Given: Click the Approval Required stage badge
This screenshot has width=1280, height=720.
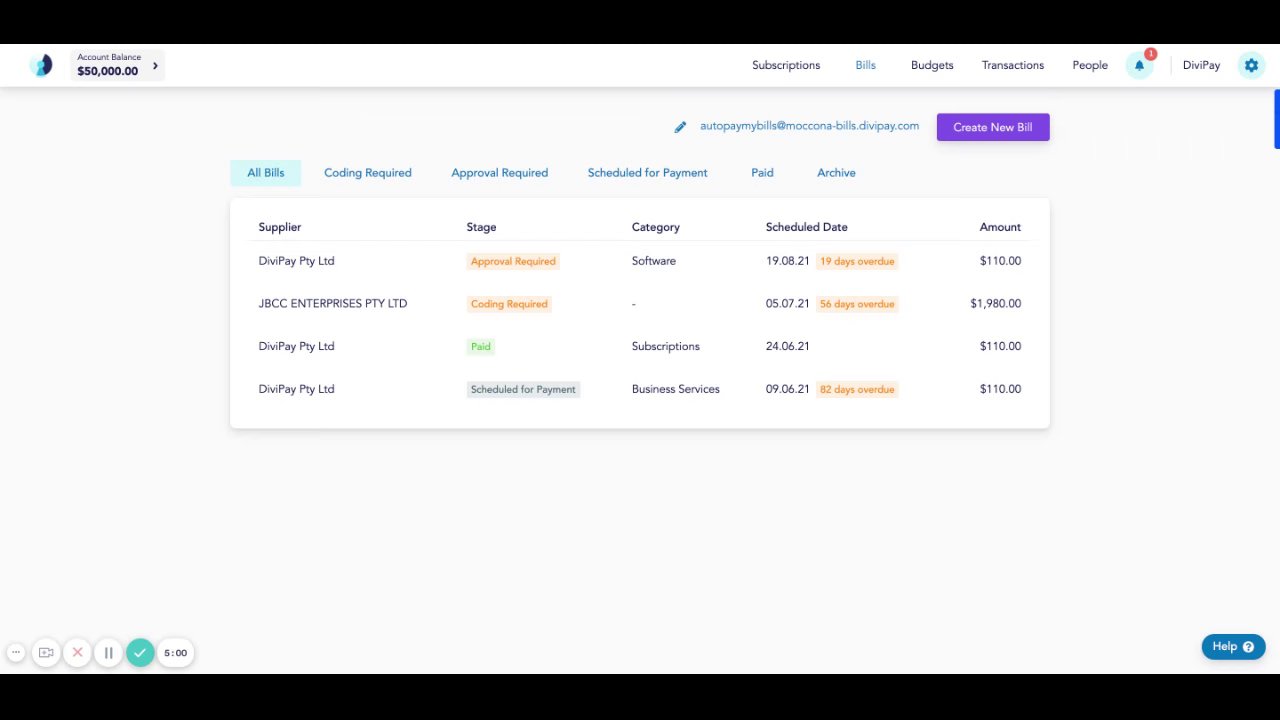Looking at the screenshot, I should 513,261.
